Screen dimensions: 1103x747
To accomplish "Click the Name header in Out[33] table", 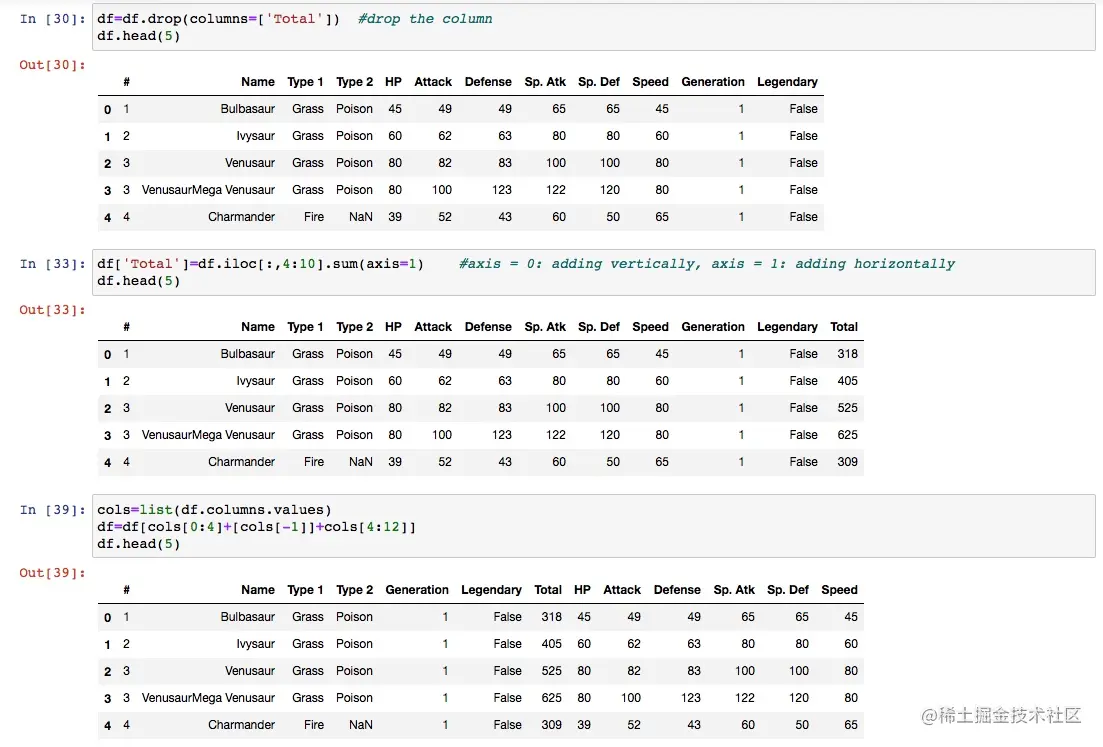I will pos(257,327).
